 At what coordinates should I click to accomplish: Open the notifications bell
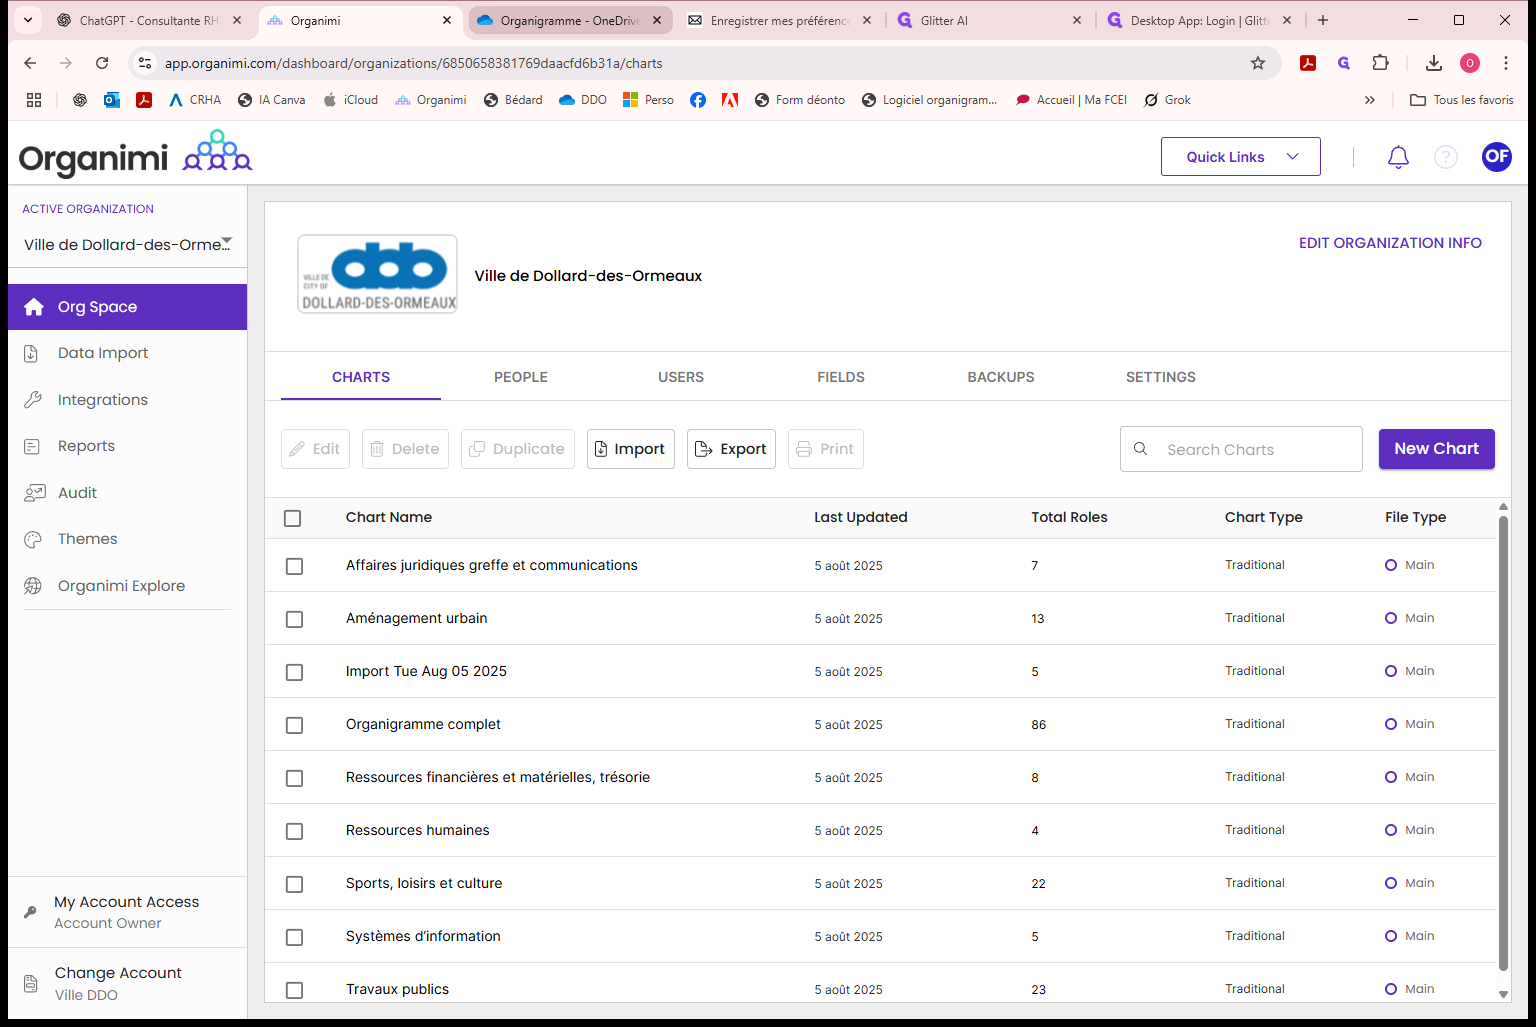pos(1398,157)
